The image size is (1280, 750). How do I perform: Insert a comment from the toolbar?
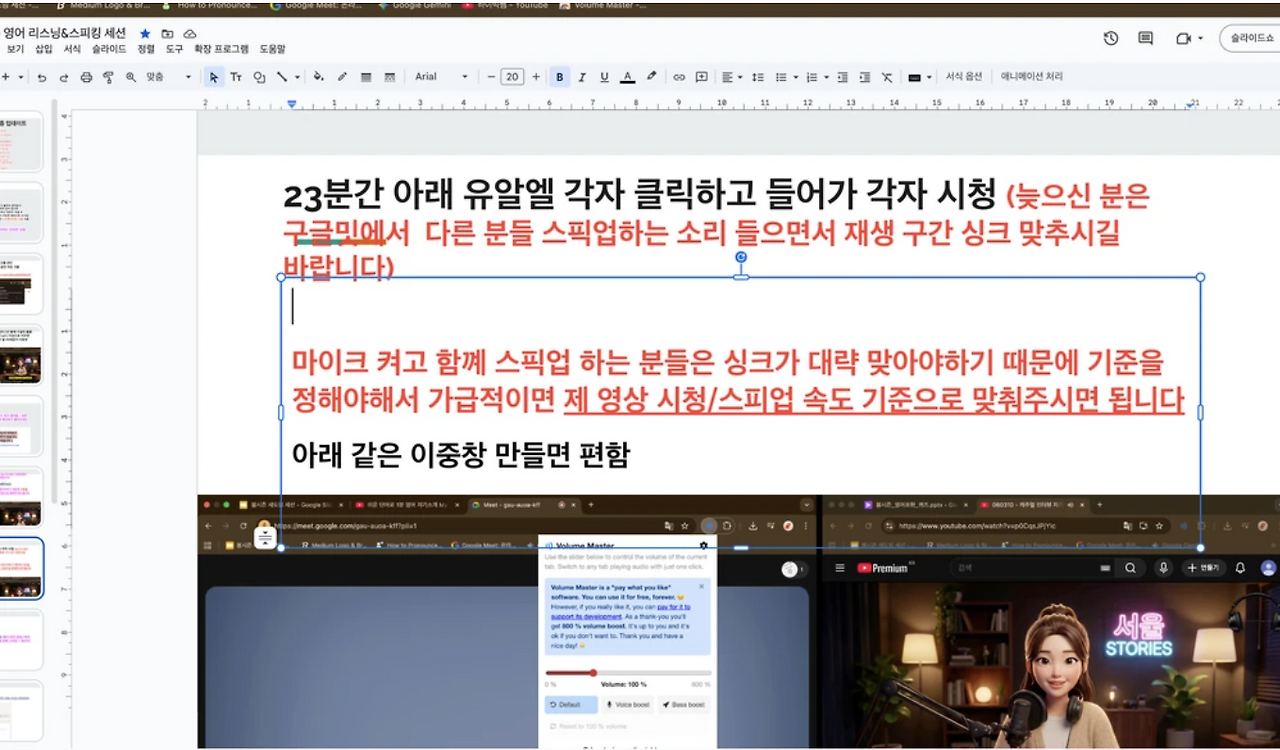tap(701, 77)
